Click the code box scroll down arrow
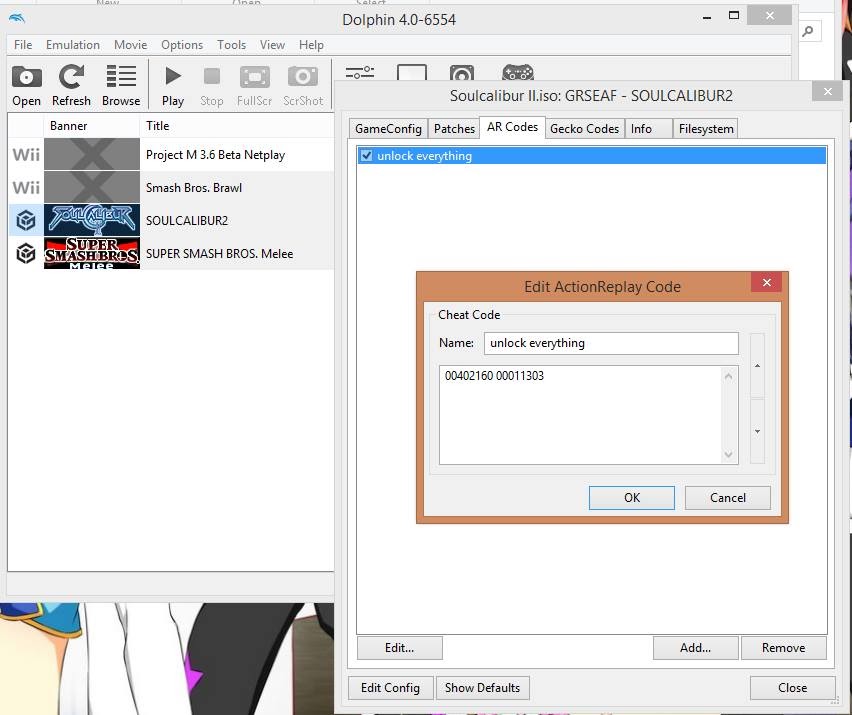This screenshot has width=852, height=715. [729, 455]
